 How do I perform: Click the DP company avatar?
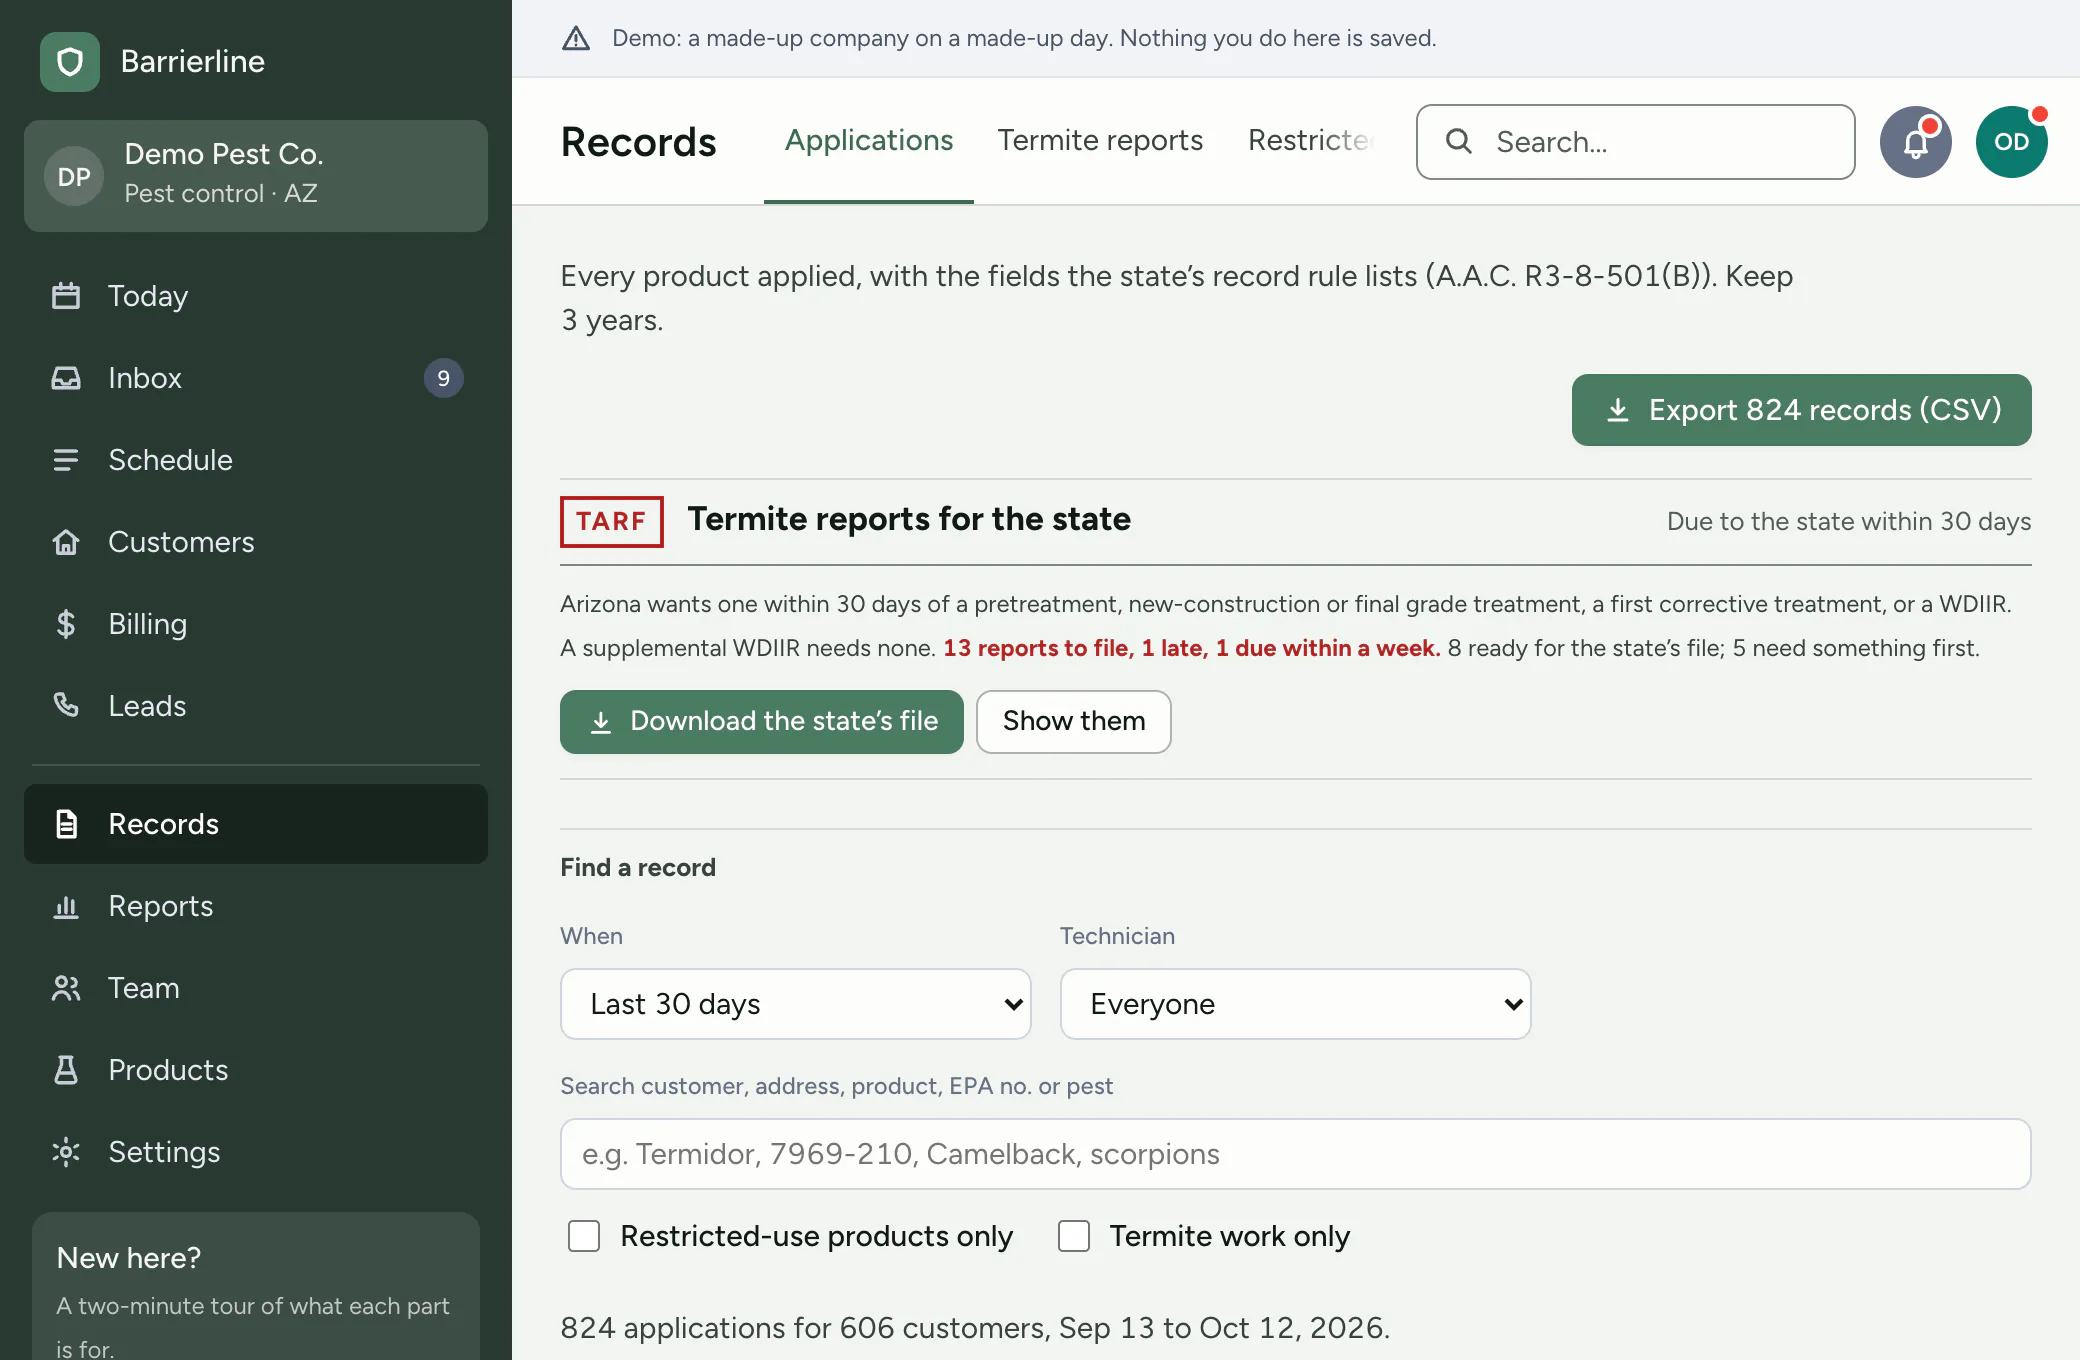(74, 176)
